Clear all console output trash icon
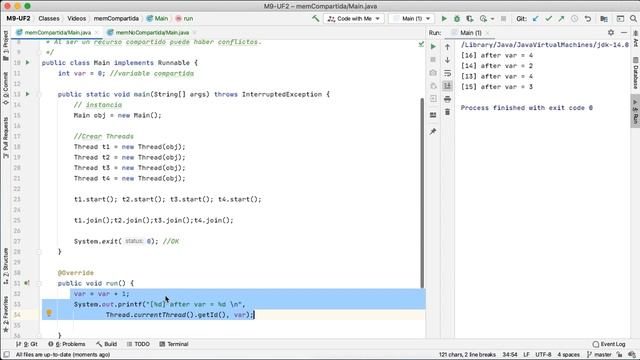This screenshot has width=640, height=360. (x=447, y=112)
